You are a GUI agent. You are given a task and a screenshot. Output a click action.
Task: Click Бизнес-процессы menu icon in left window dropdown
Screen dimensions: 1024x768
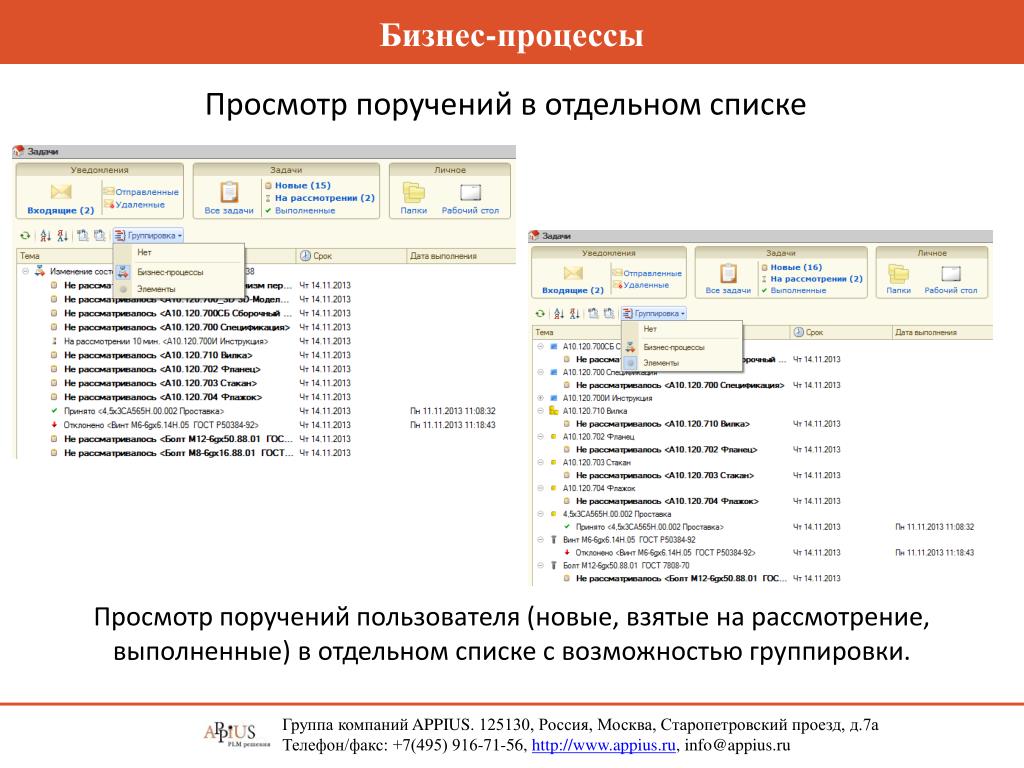click(x=123, y=272)
